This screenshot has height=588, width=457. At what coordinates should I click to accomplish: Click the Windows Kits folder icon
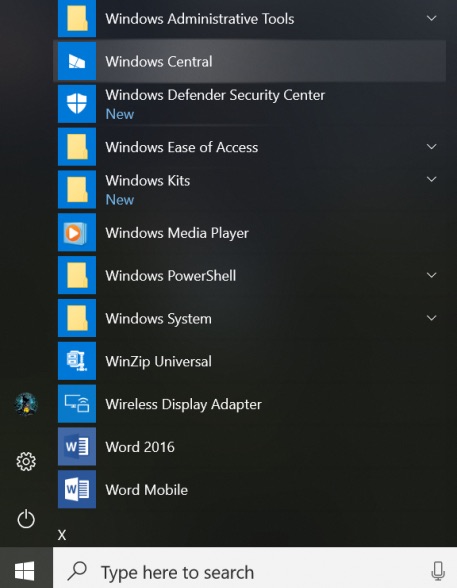77,189
